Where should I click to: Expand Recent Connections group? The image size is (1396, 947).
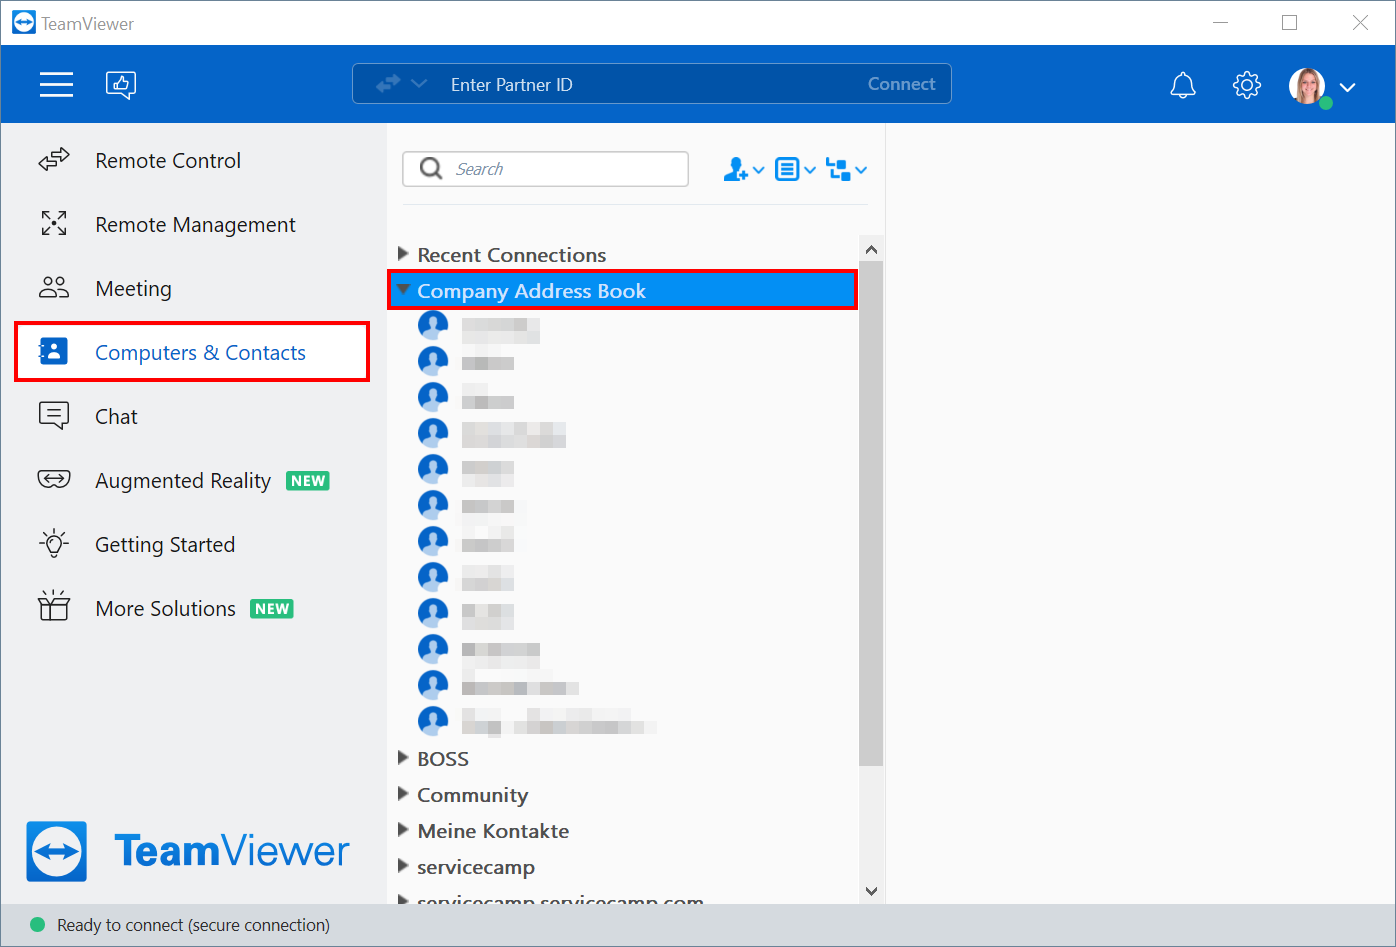coord(403,254)
